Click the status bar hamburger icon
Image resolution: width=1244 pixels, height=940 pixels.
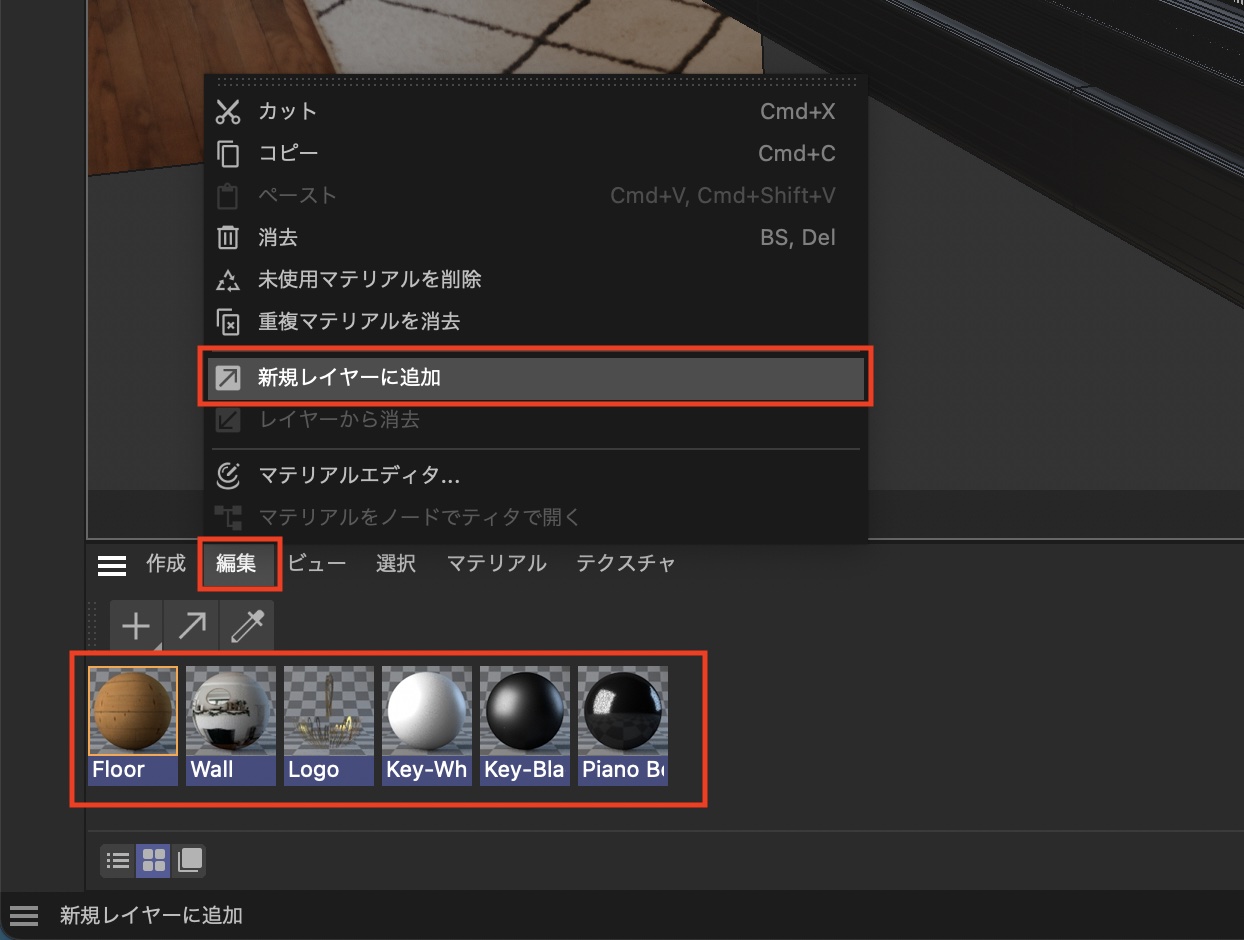24,915
